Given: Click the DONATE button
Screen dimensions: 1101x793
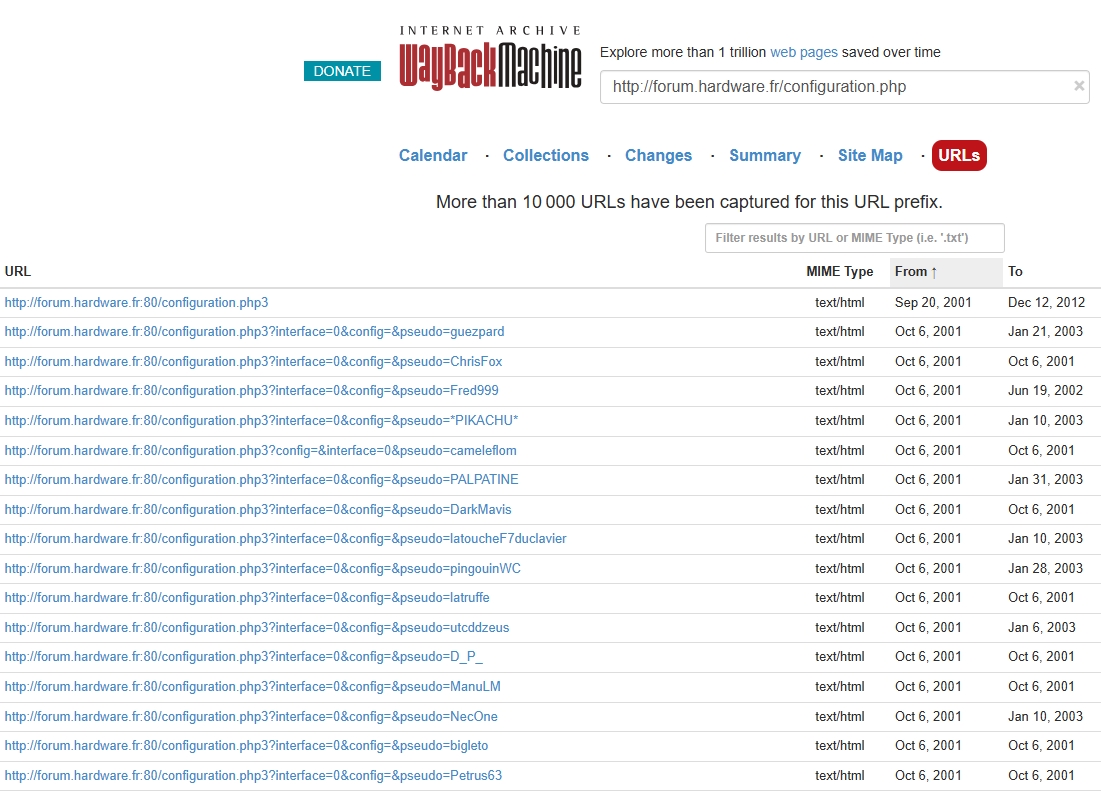Looking at the screenshot, I should (x=342, y=71).
